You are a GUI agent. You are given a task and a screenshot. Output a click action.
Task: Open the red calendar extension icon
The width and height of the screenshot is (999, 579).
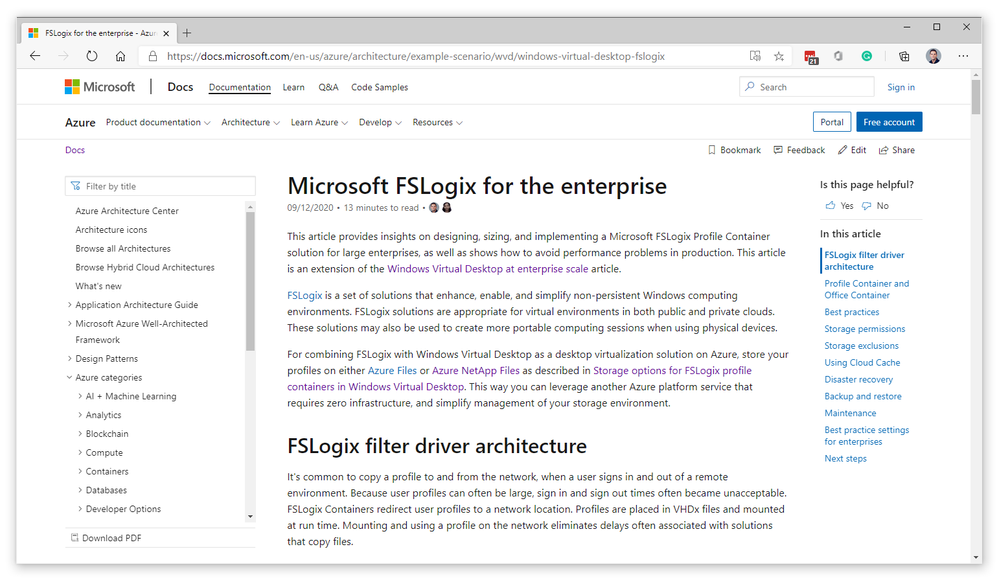click(x=811, y=57)
